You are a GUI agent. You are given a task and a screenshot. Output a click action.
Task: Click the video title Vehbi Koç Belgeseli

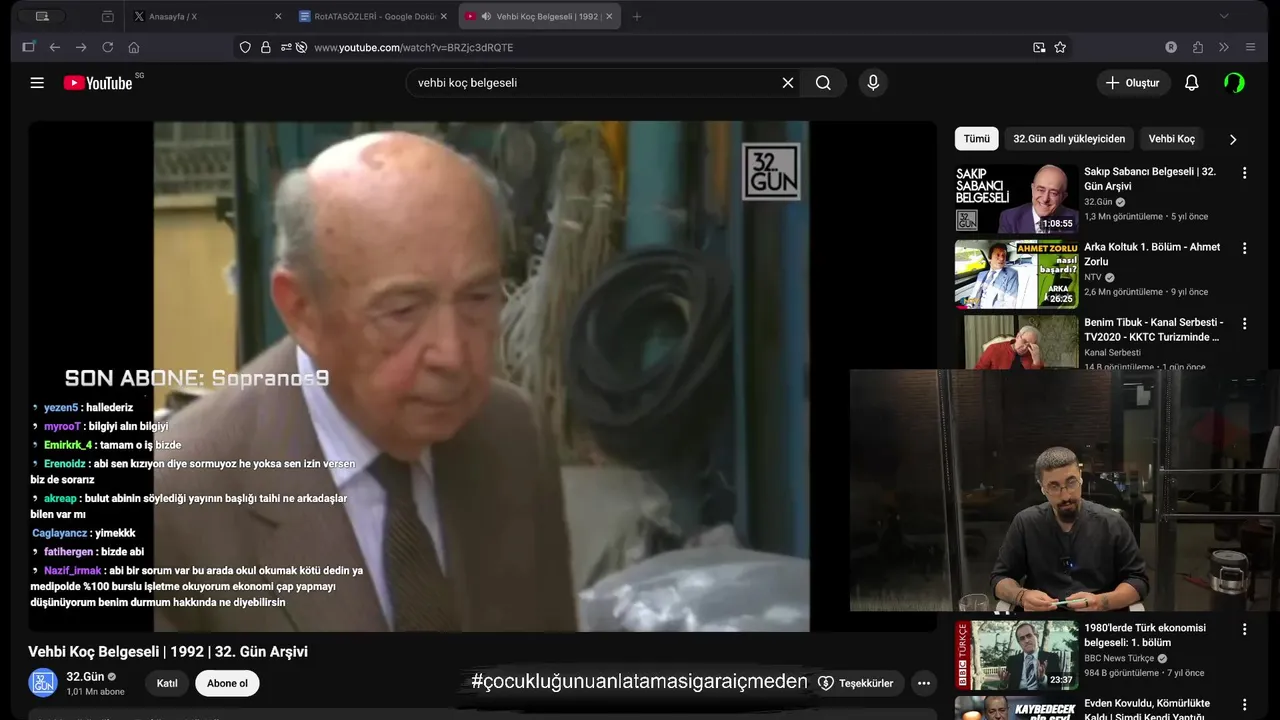point(168,652)
